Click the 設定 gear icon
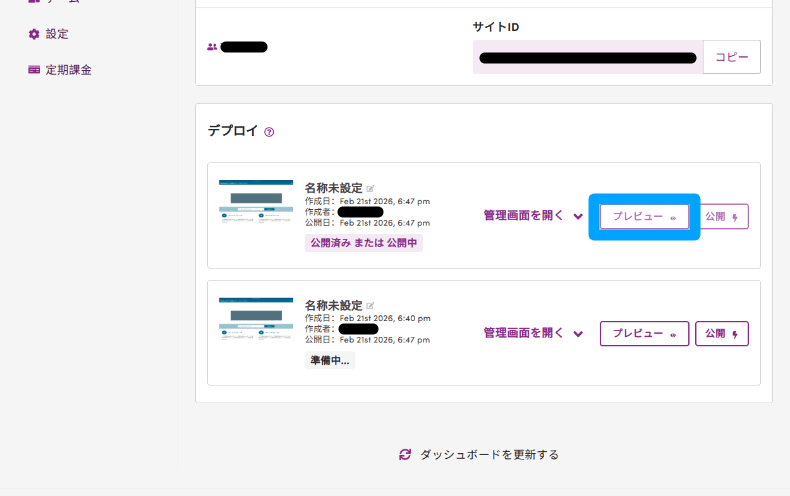The height and width of the screenshot is (496, 790). point(34,34)
